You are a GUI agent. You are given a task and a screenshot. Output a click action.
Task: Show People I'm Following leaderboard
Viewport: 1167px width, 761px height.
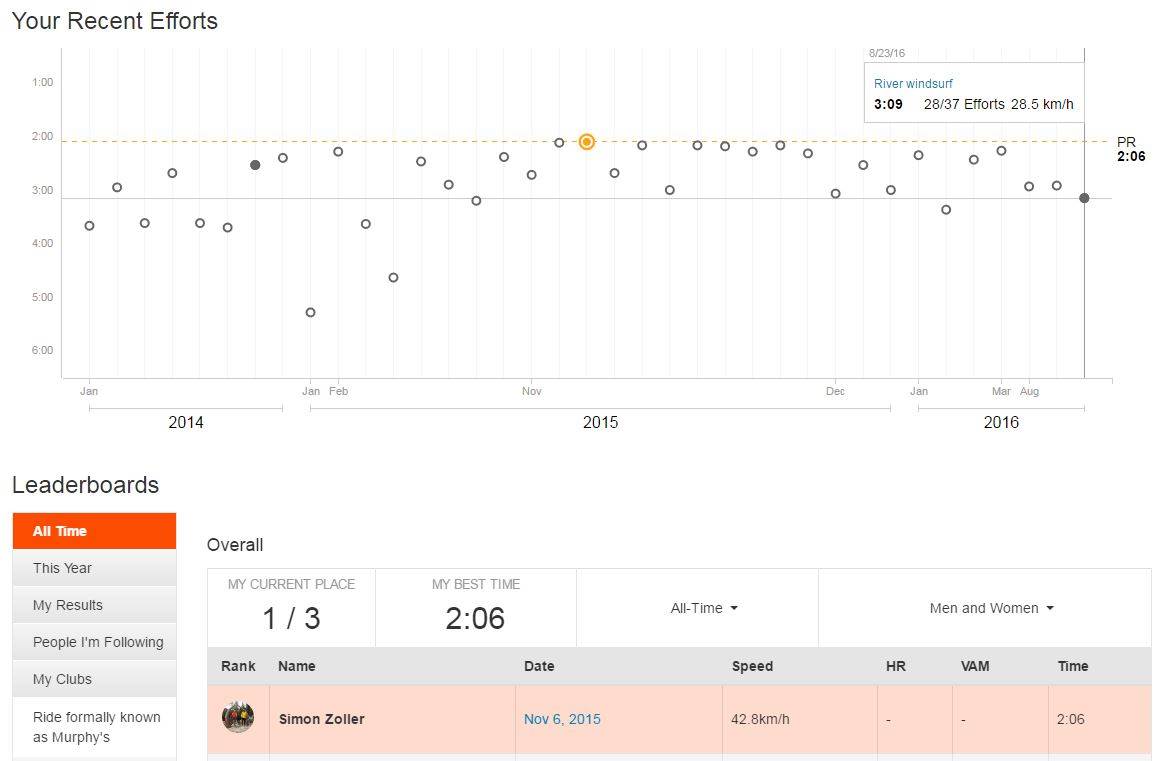94,642
